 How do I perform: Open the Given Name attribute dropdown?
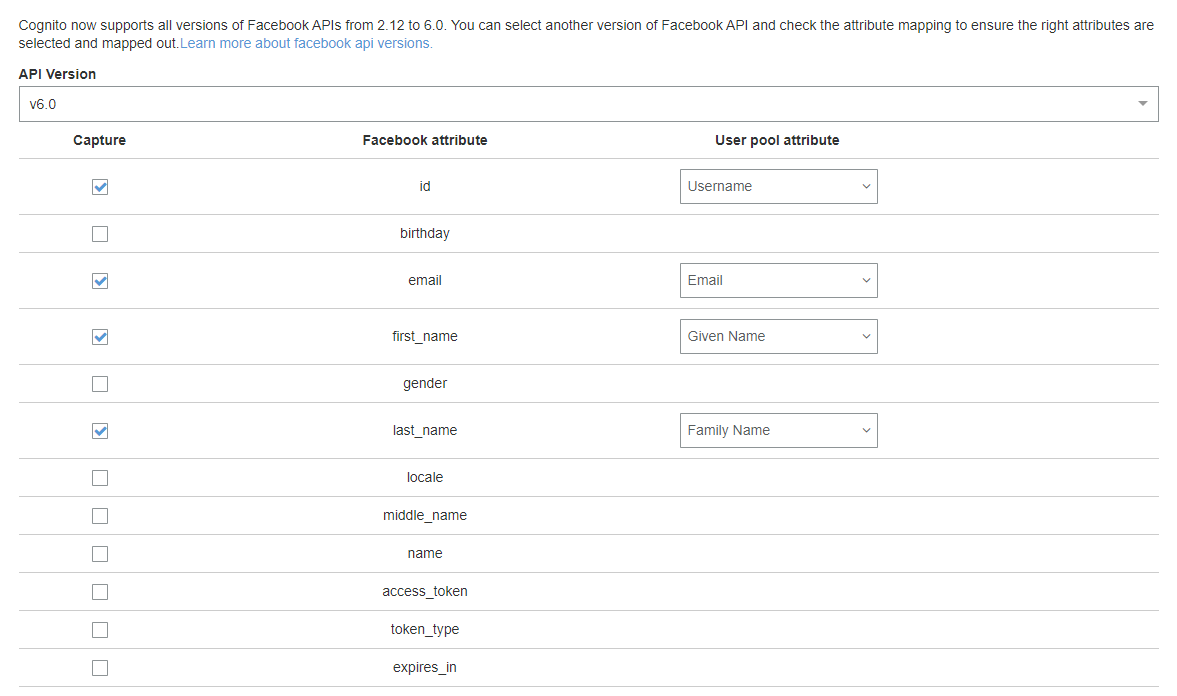tap(778, 336)
